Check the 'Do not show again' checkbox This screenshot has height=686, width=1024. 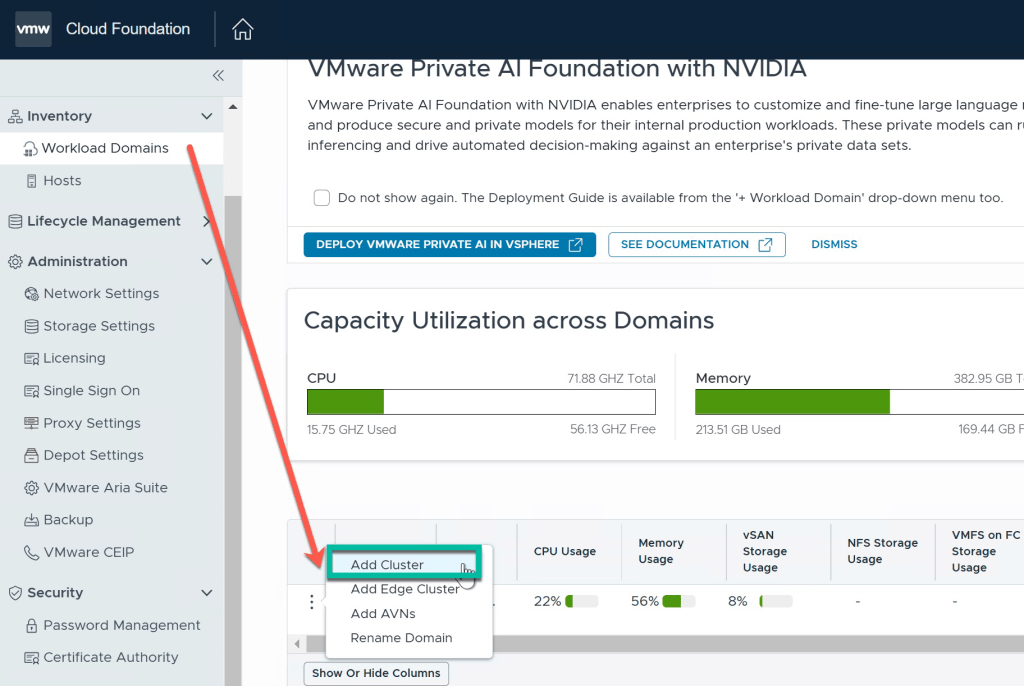pos(322,198)
